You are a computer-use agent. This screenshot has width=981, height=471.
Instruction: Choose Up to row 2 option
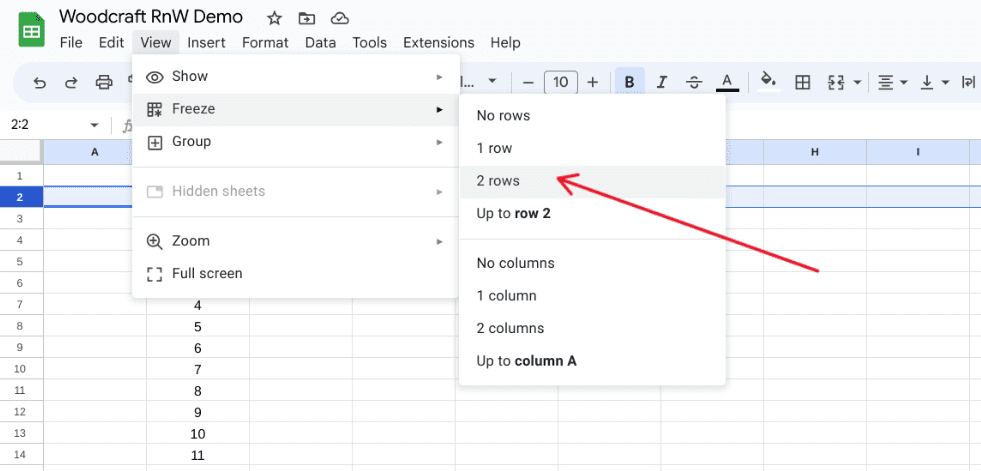point(592,214)
